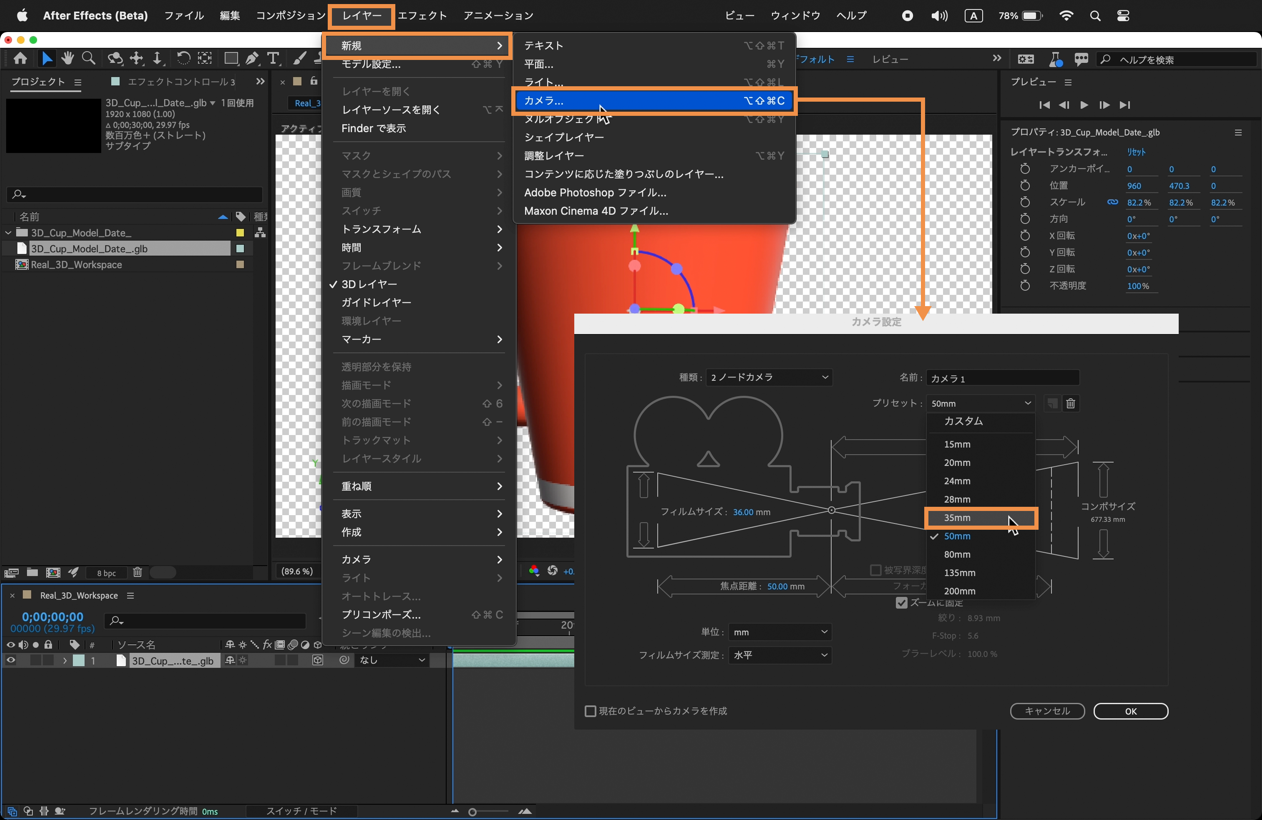This screenshot has height=820, width=1262.
Task: Select the Rotation tool
Action: pyautogui.click(x=183, y=59)
